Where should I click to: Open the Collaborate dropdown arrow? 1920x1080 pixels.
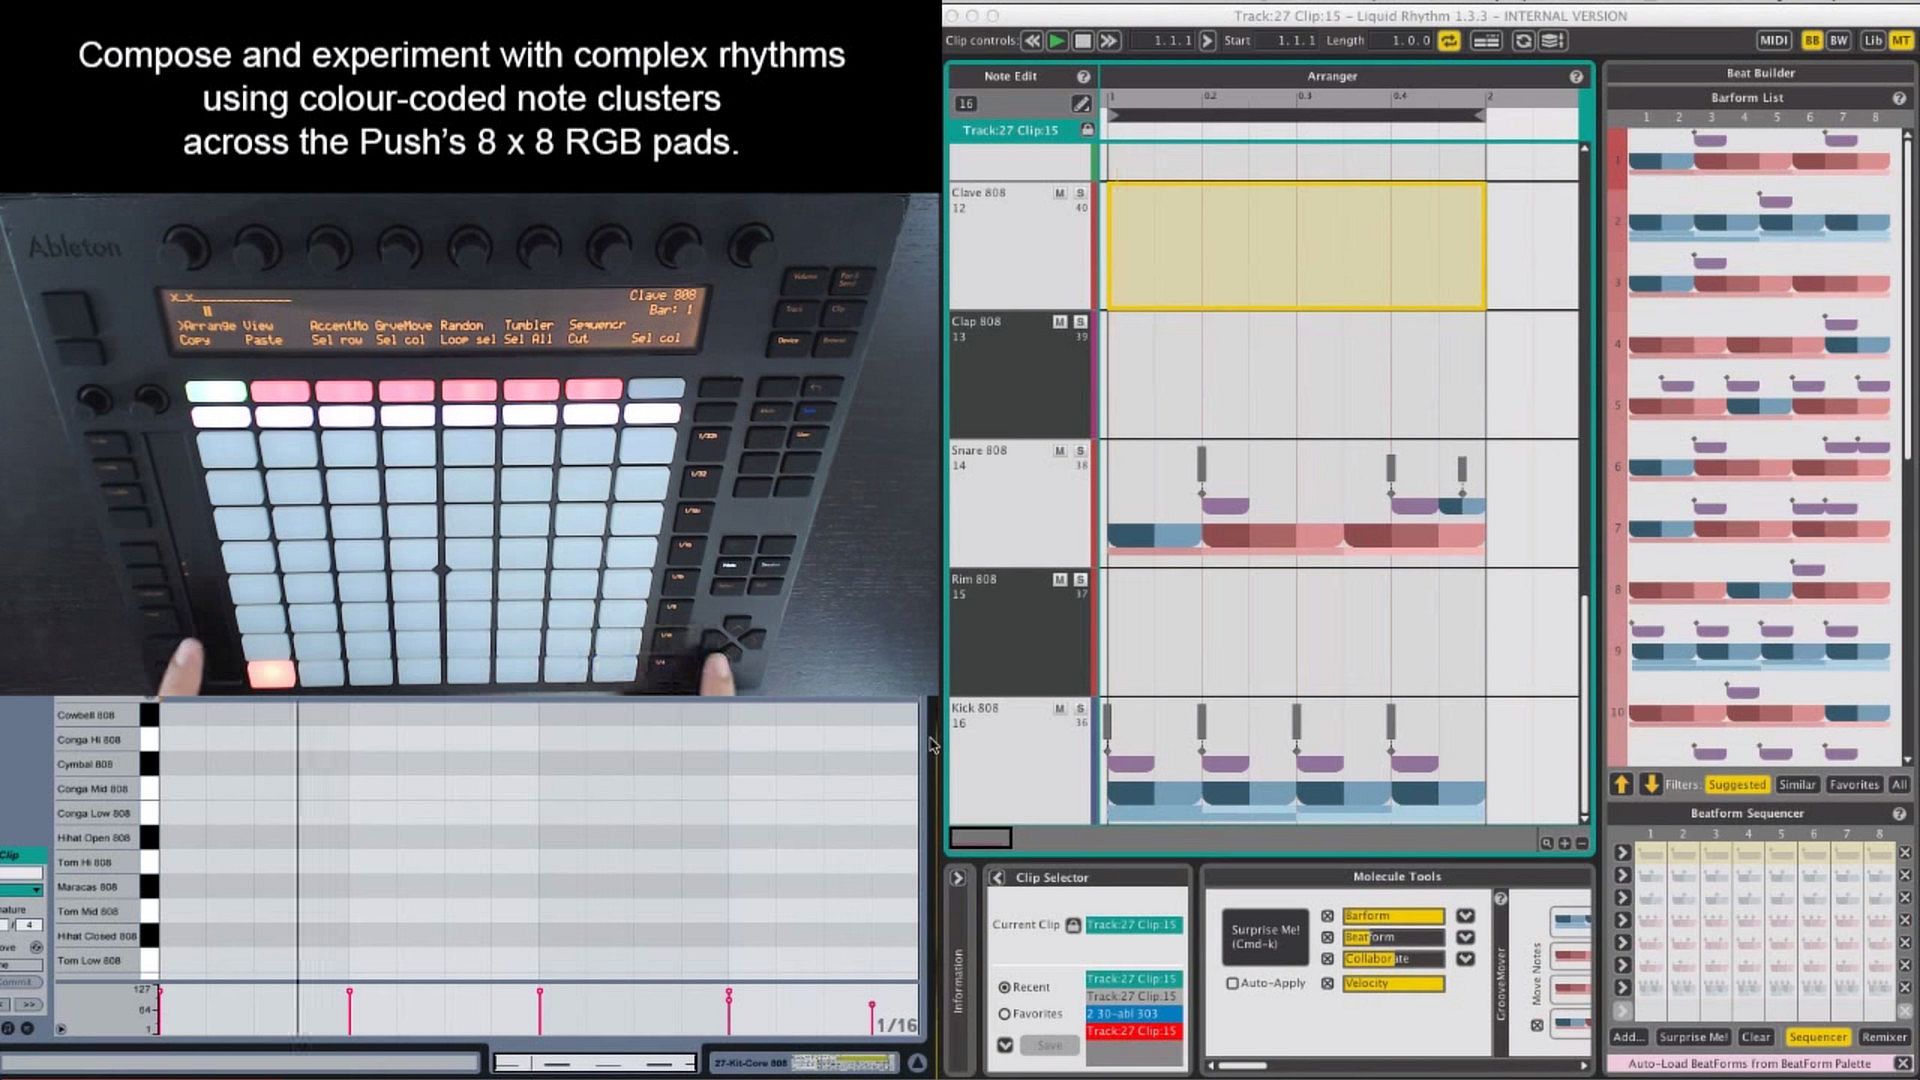(1465, 959)
